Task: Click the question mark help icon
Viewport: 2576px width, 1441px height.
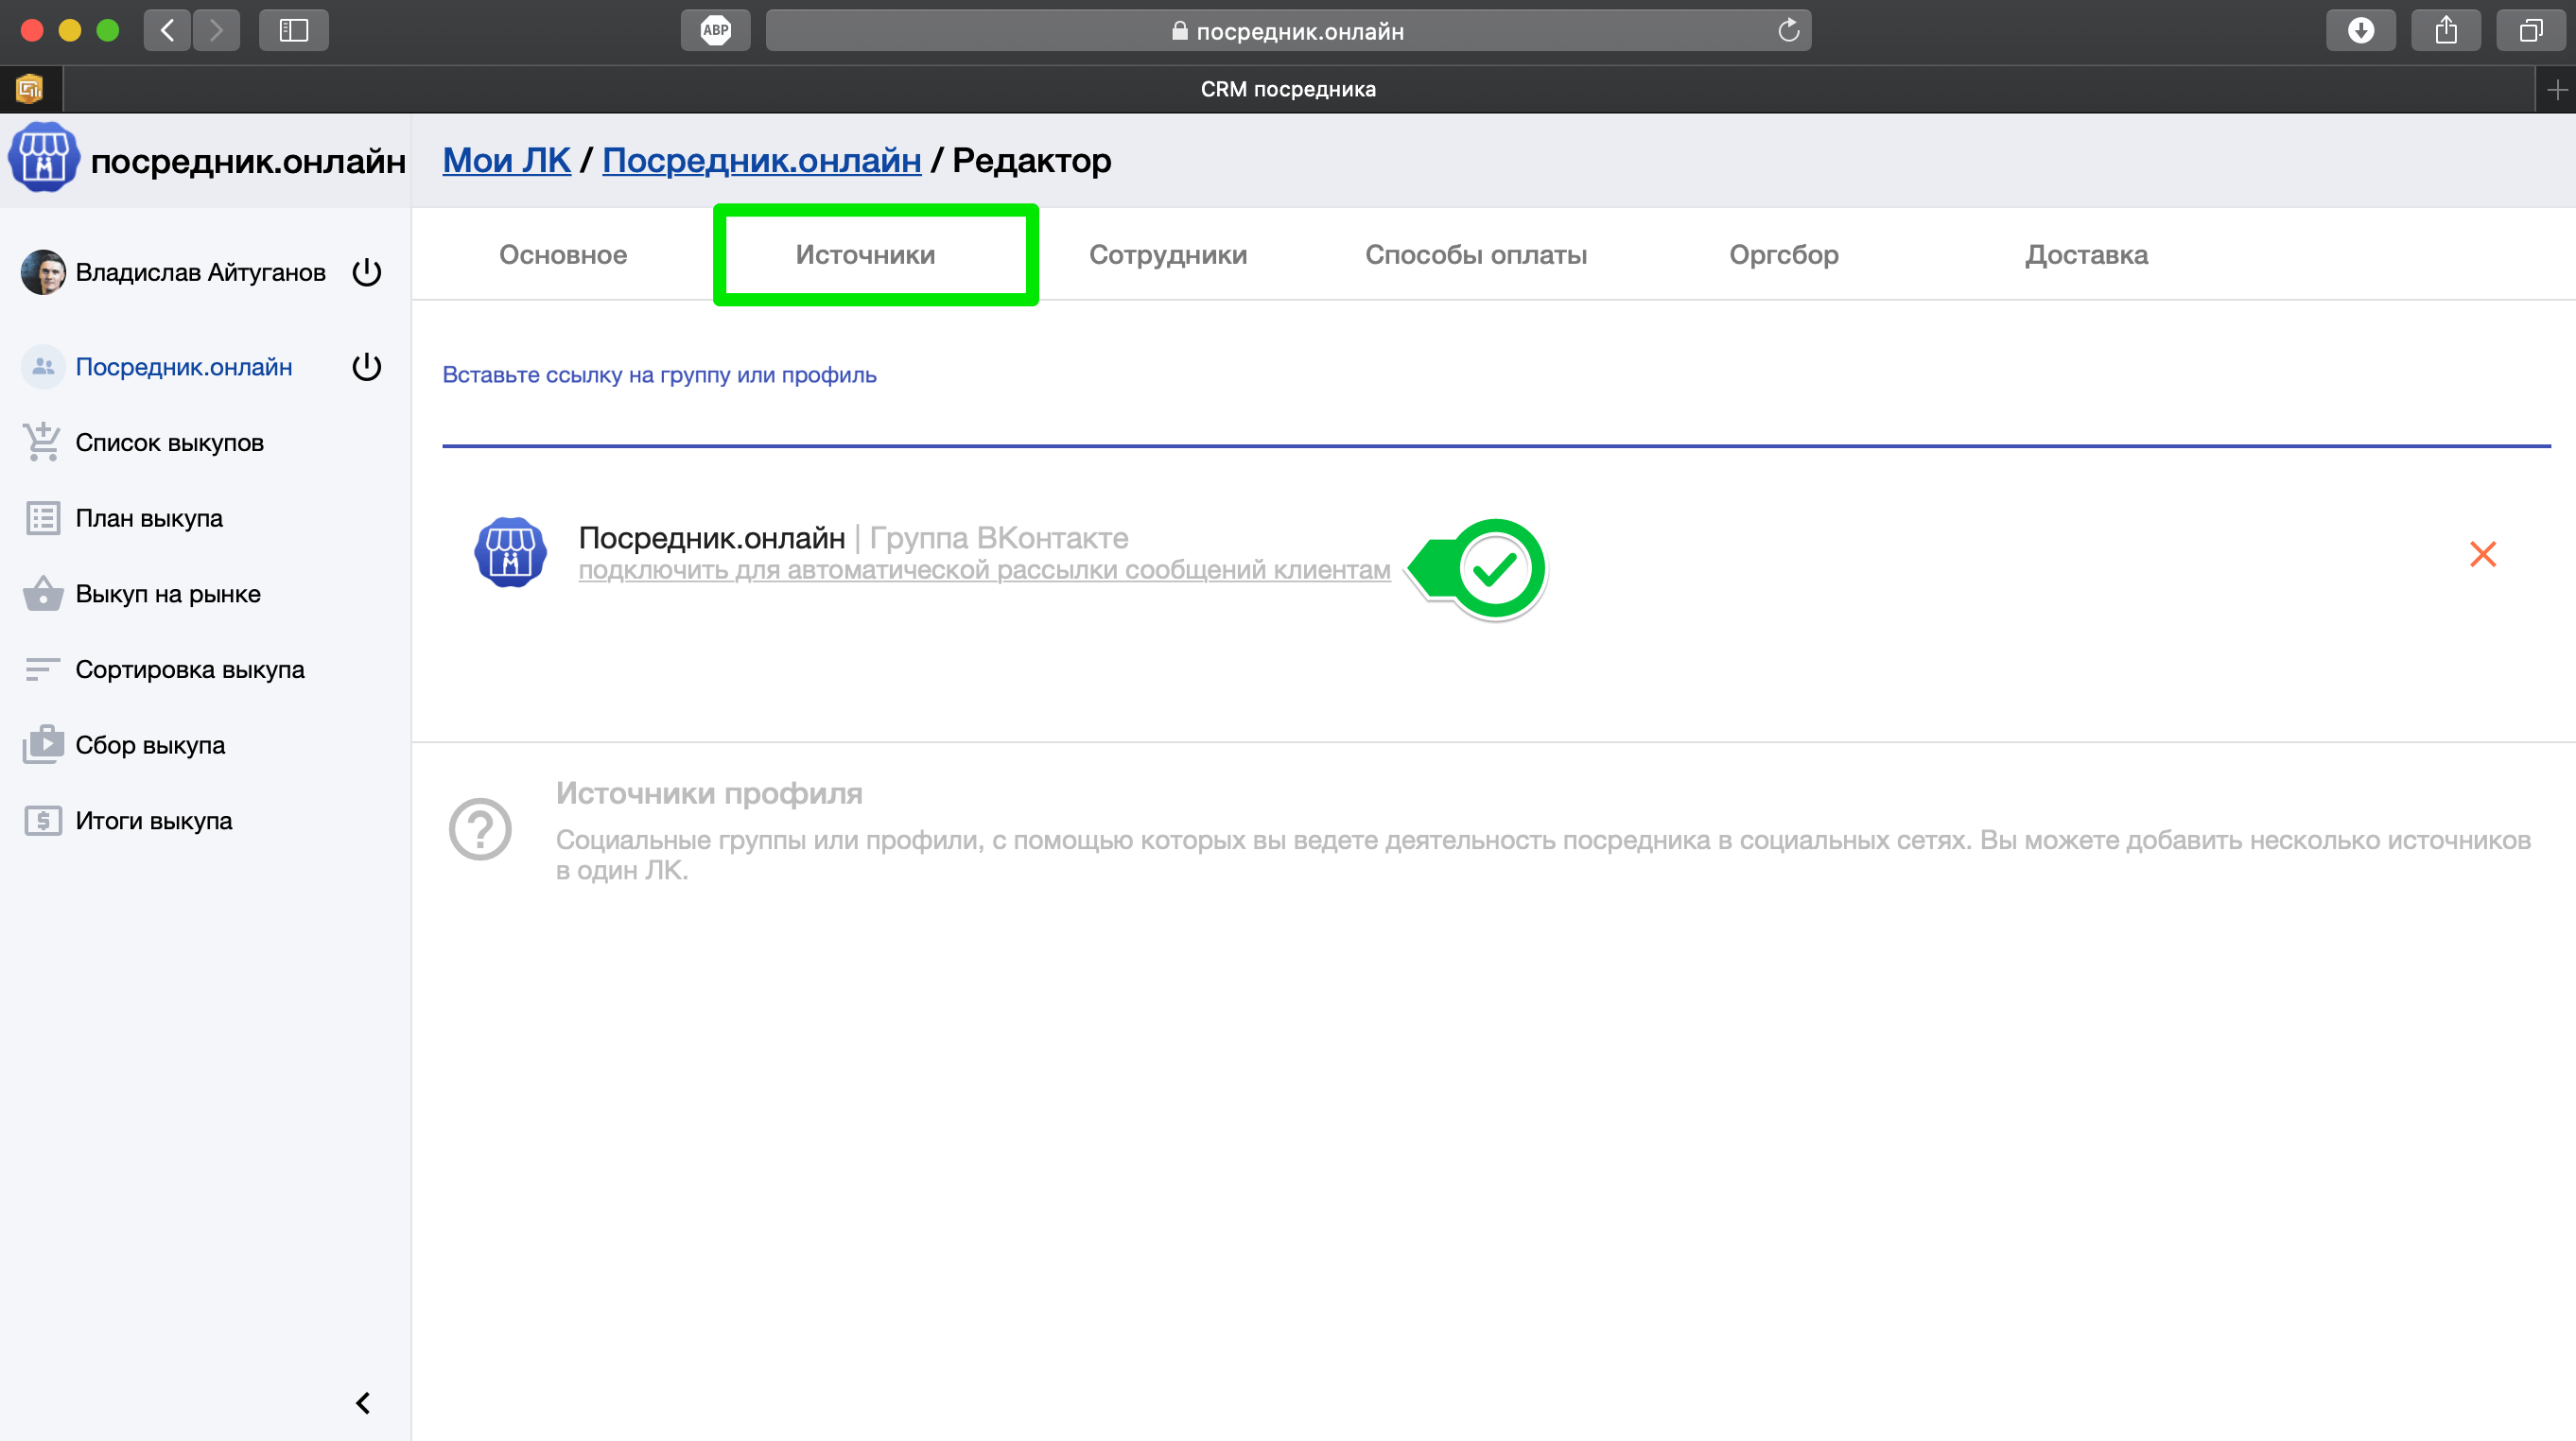Action: coord(480,829)
